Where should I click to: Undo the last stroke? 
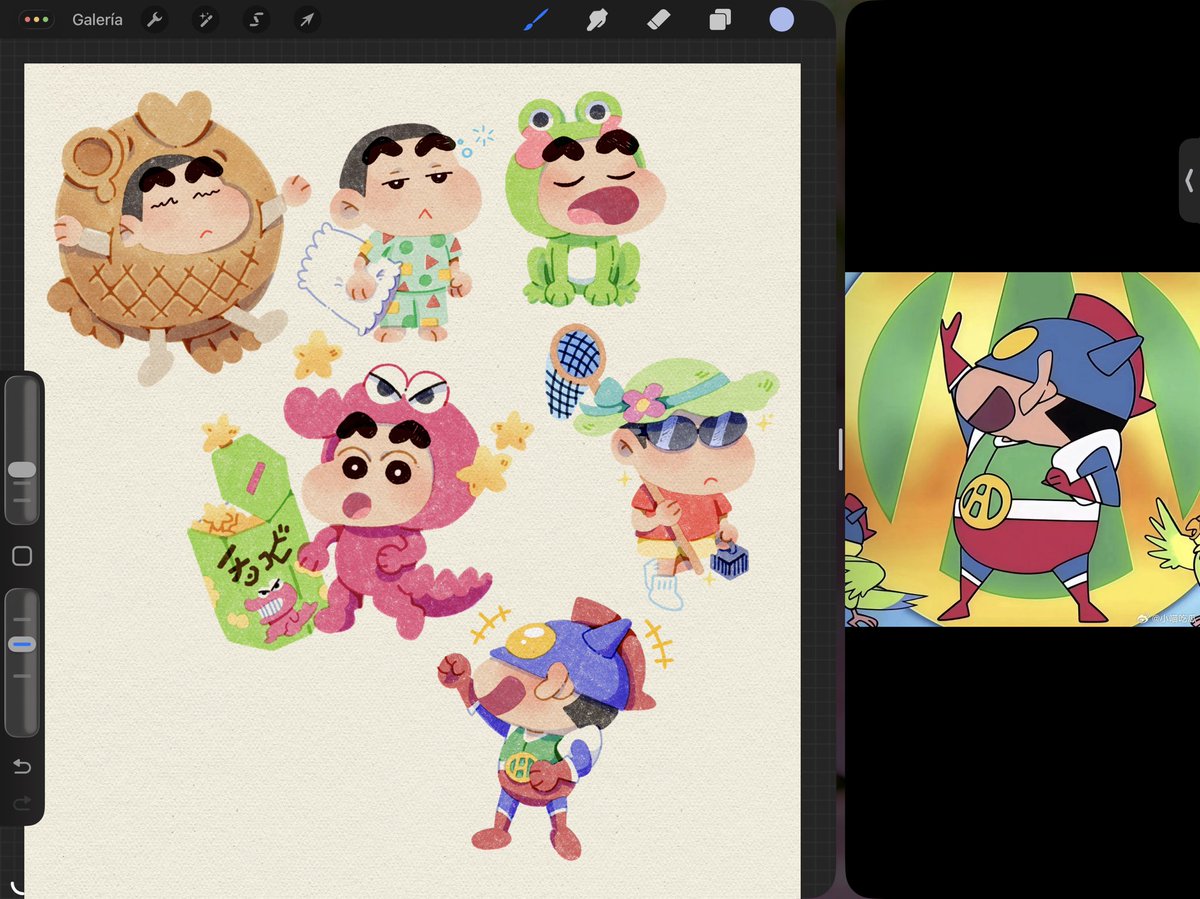[x=22, y=767]
